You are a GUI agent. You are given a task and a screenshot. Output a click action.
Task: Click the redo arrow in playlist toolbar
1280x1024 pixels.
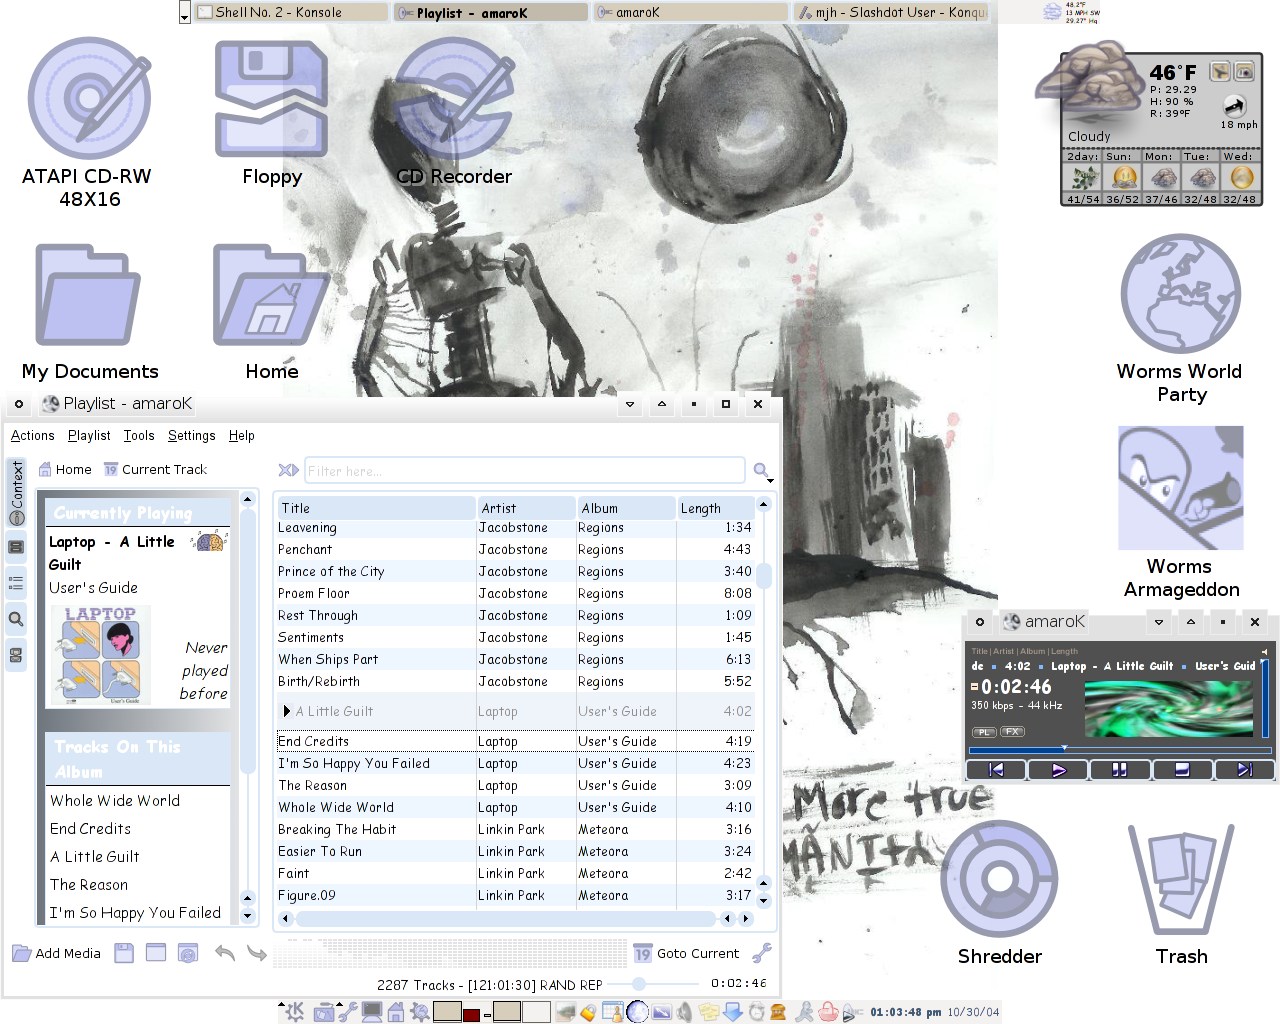pyautogui.click(x=257, y=953)
